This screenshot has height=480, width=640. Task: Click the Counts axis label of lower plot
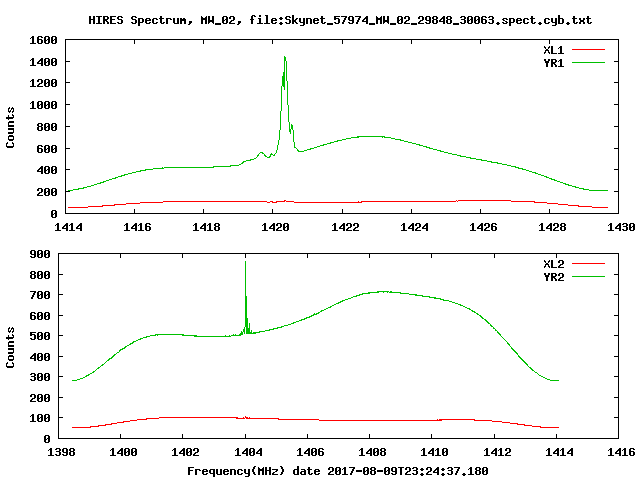(x=11, y=347)
